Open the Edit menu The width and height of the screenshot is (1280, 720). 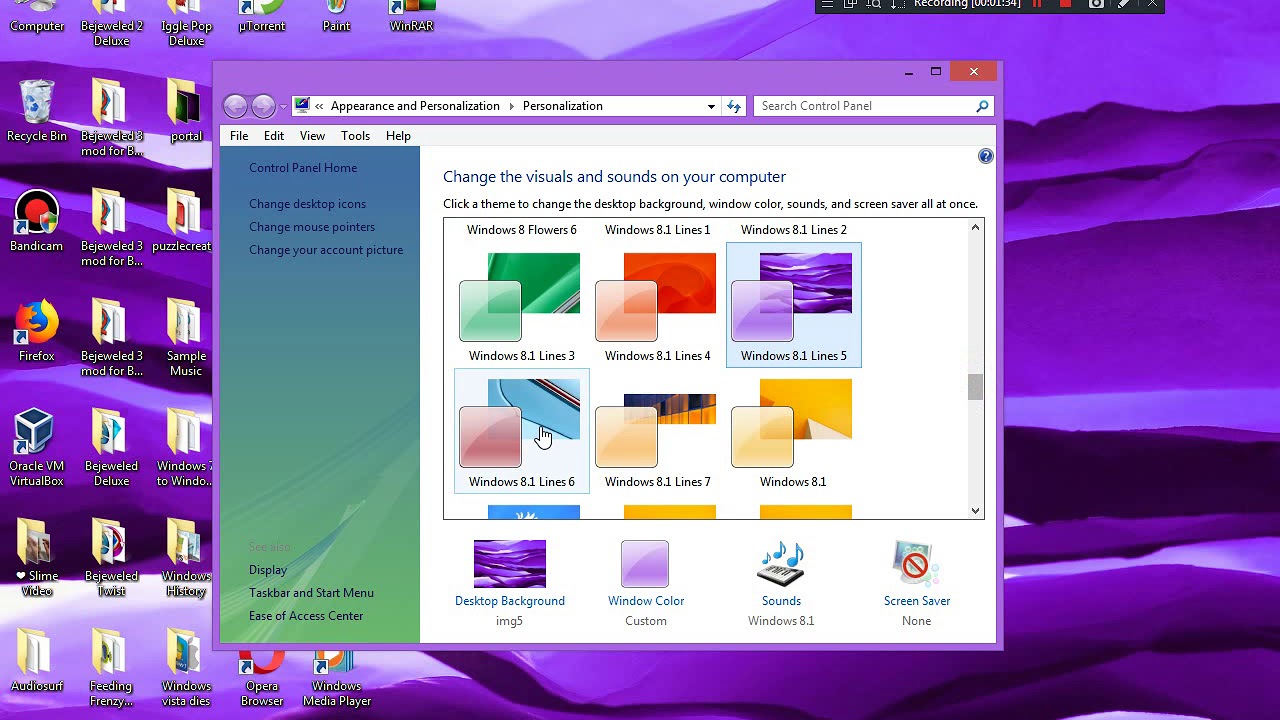(274, 136)
